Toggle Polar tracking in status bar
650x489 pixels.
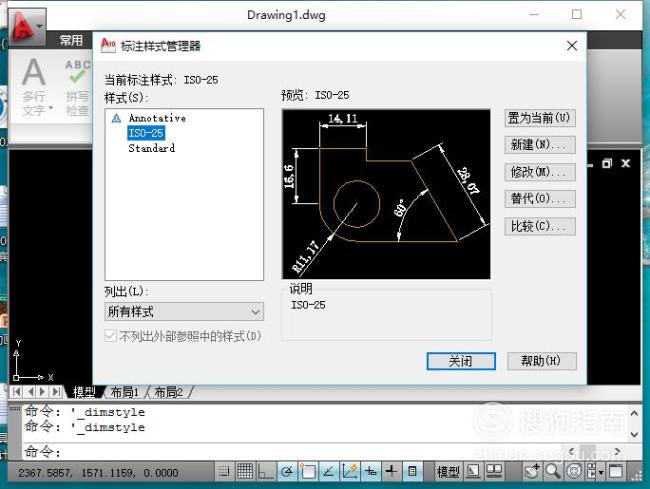[287, 471]
